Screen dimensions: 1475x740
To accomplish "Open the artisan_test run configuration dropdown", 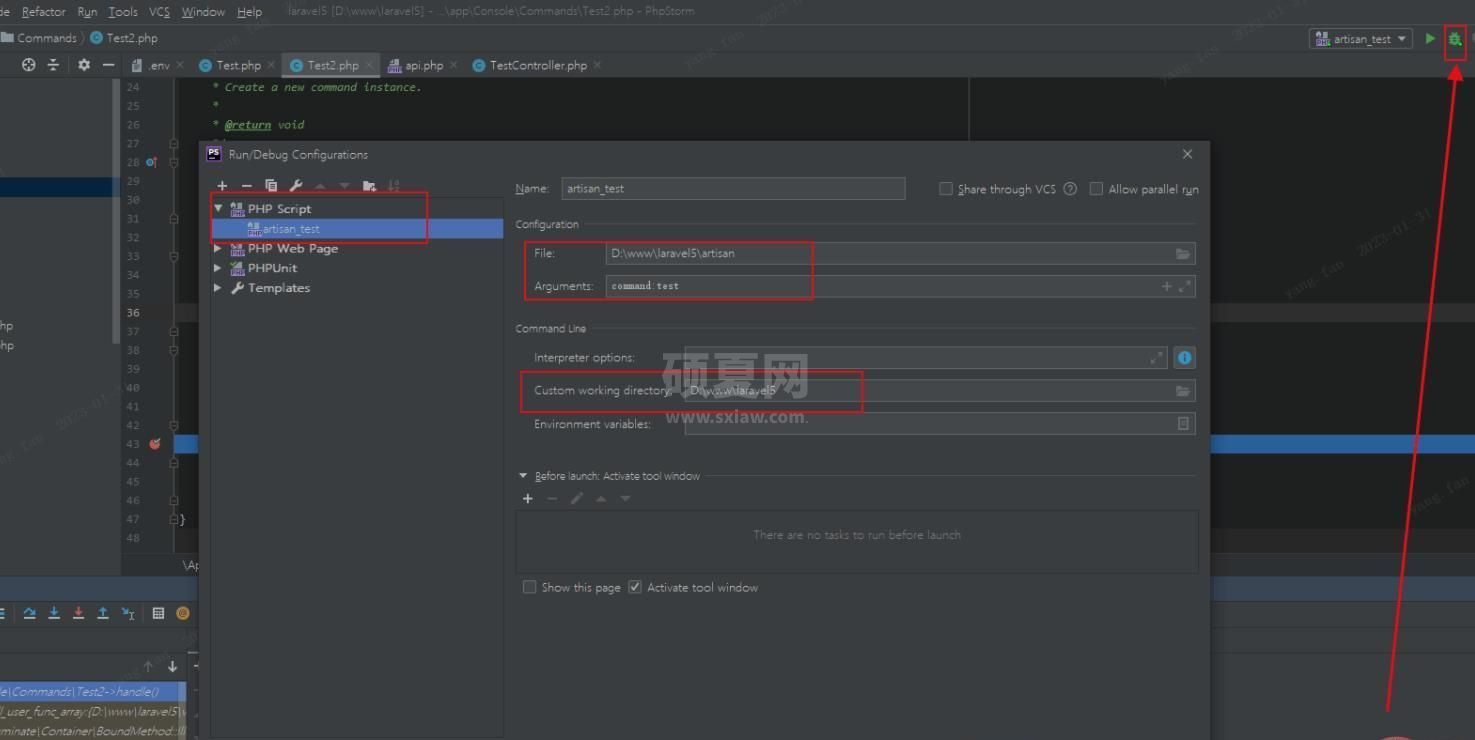I will [x=1361, y=39].
